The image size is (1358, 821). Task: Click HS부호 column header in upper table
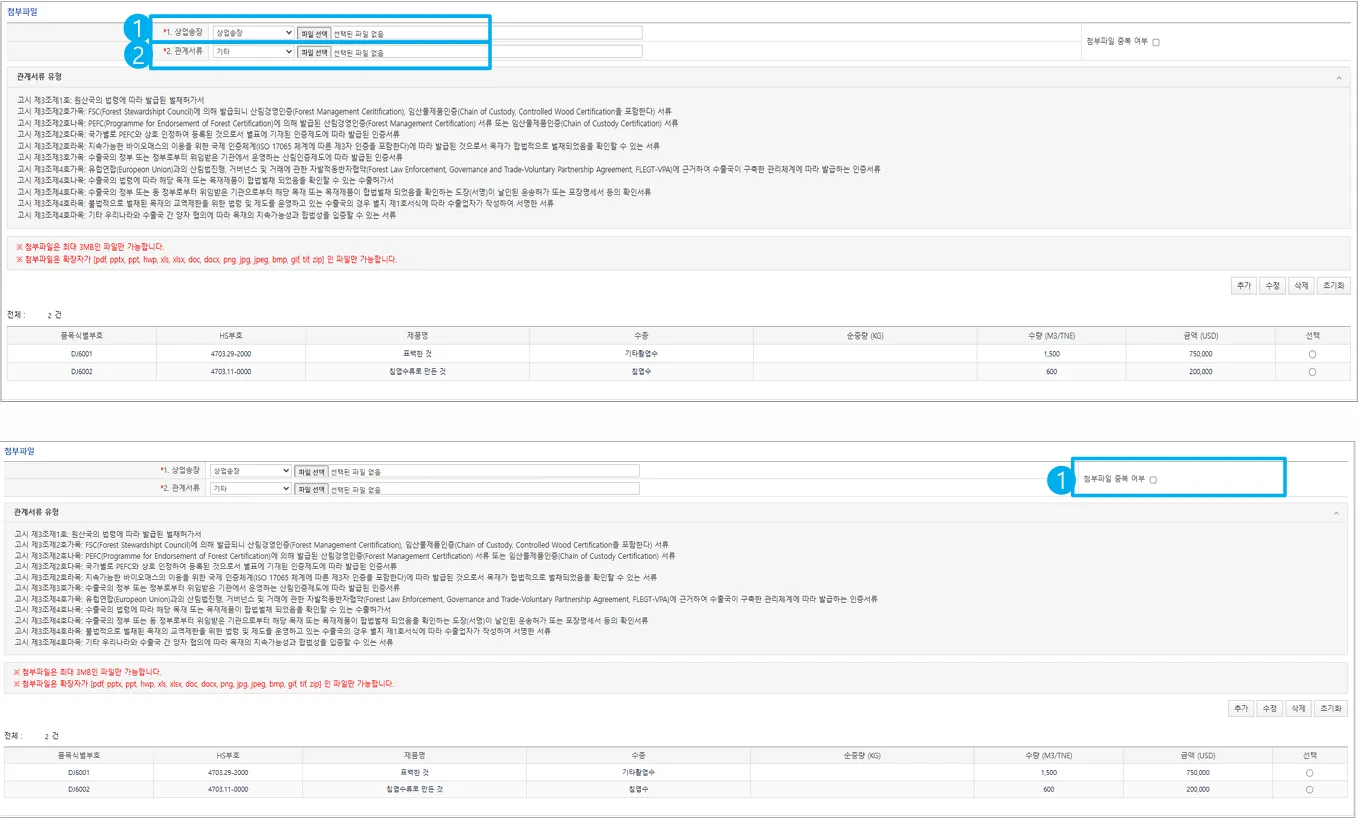(x=230, y=336)
